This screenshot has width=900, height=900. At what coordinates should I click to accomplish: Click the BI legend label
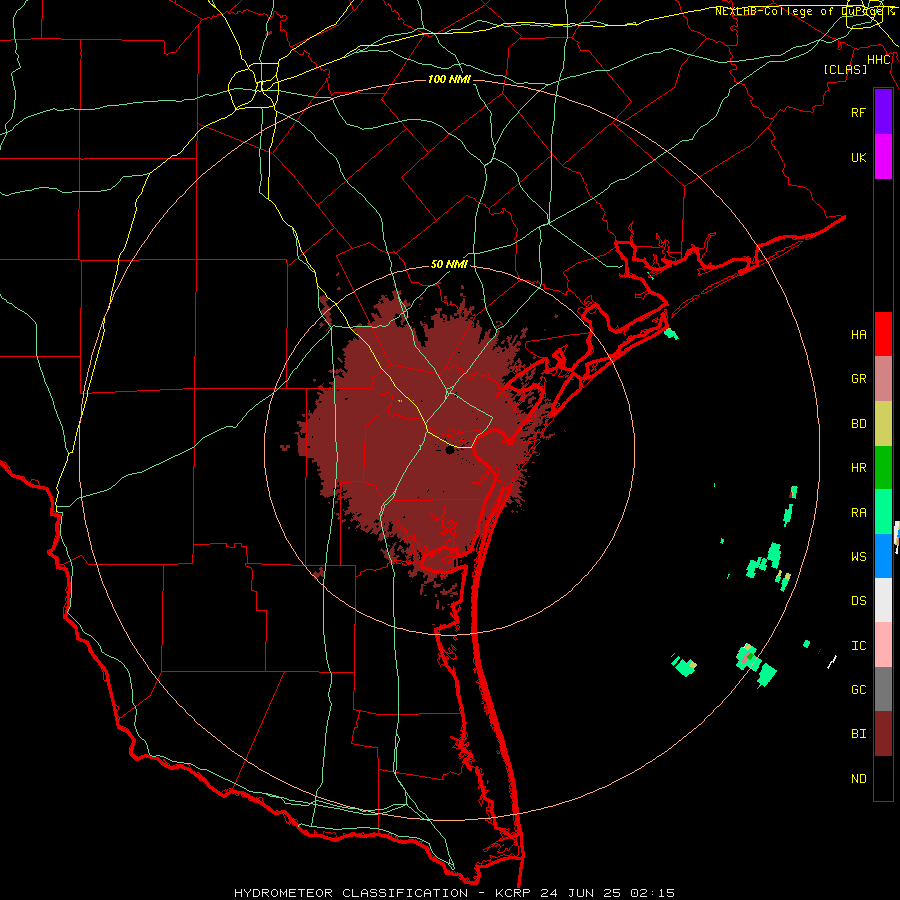pos(858,734)
